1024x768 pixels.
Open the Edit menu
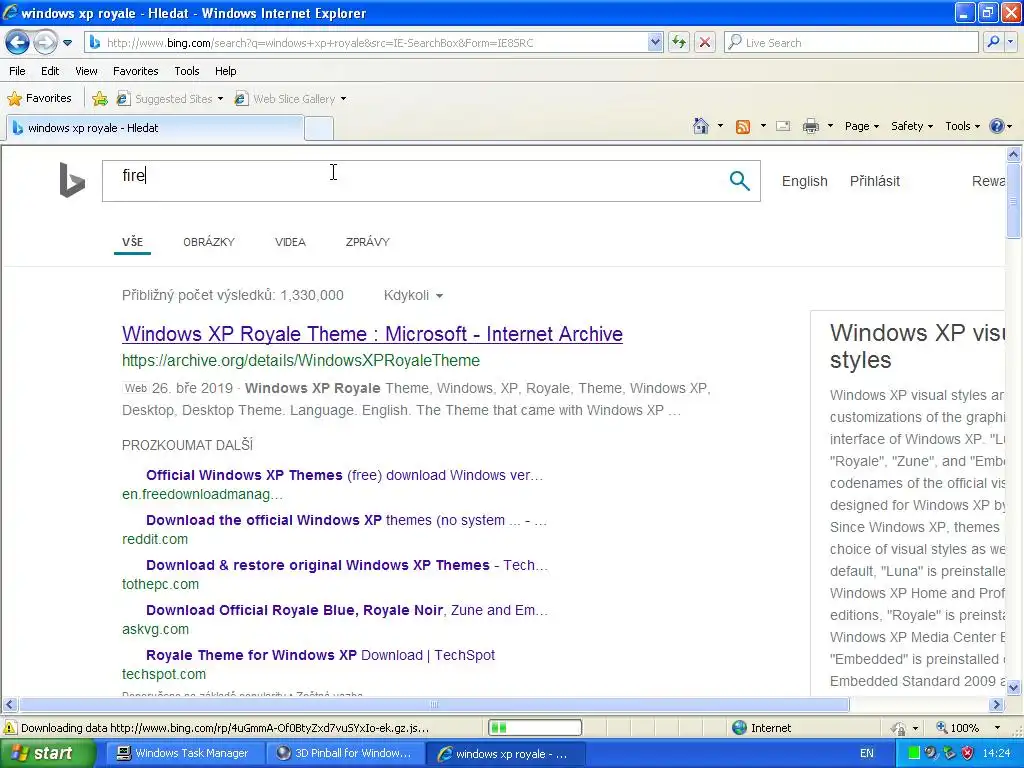click(x=50, y=71)
